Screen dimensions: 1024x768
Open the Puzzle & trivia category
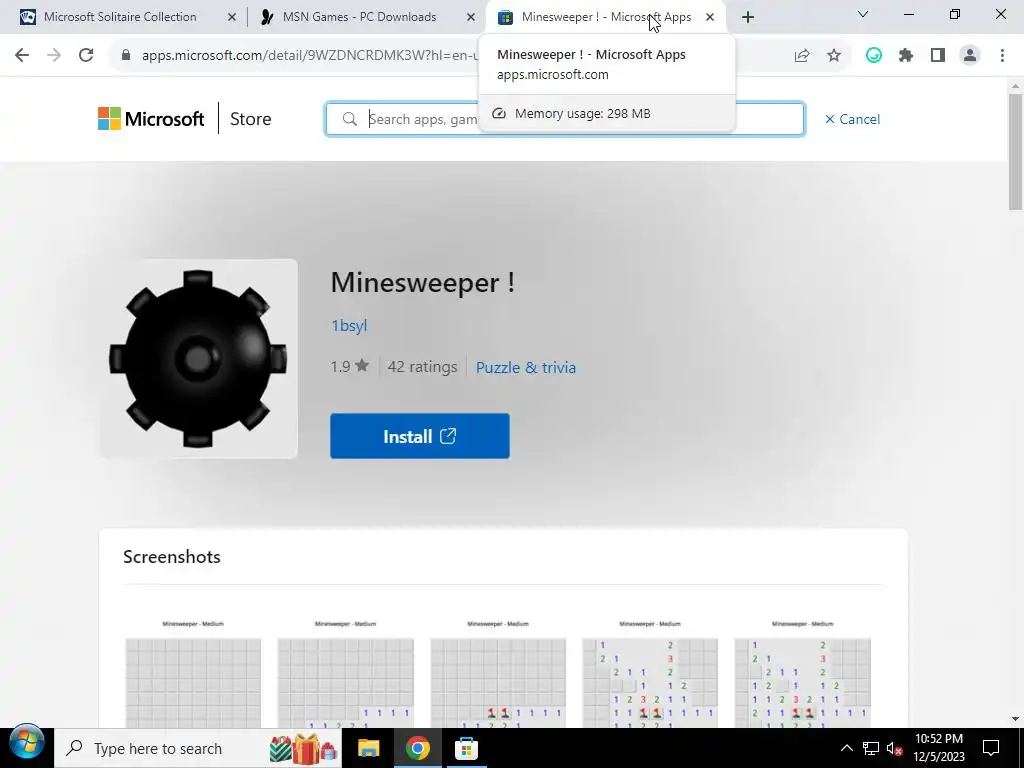(526, 368)
